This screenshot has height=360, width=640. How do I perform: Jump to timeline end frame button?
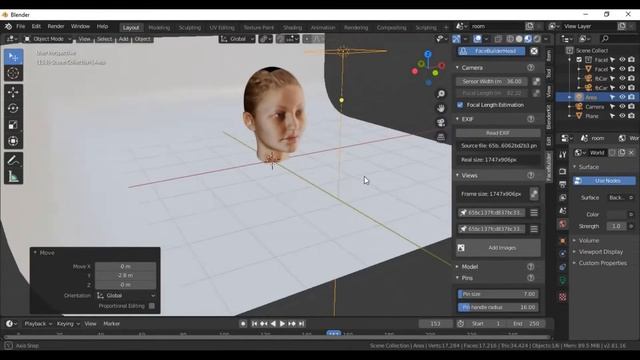(x=301, y=324)
